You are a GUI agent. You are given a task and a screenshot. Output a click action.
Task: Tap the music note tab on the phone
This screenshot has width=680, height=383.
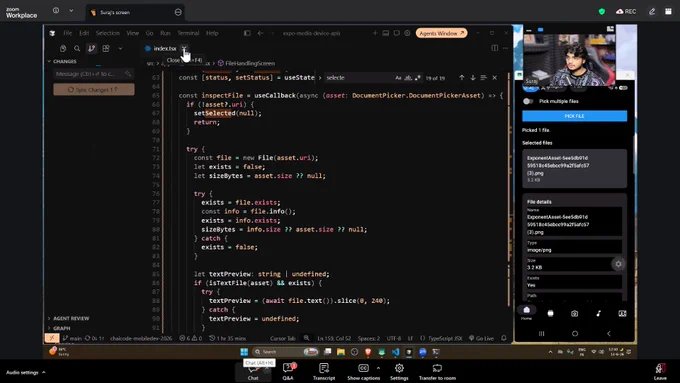(x=598, y=313)
